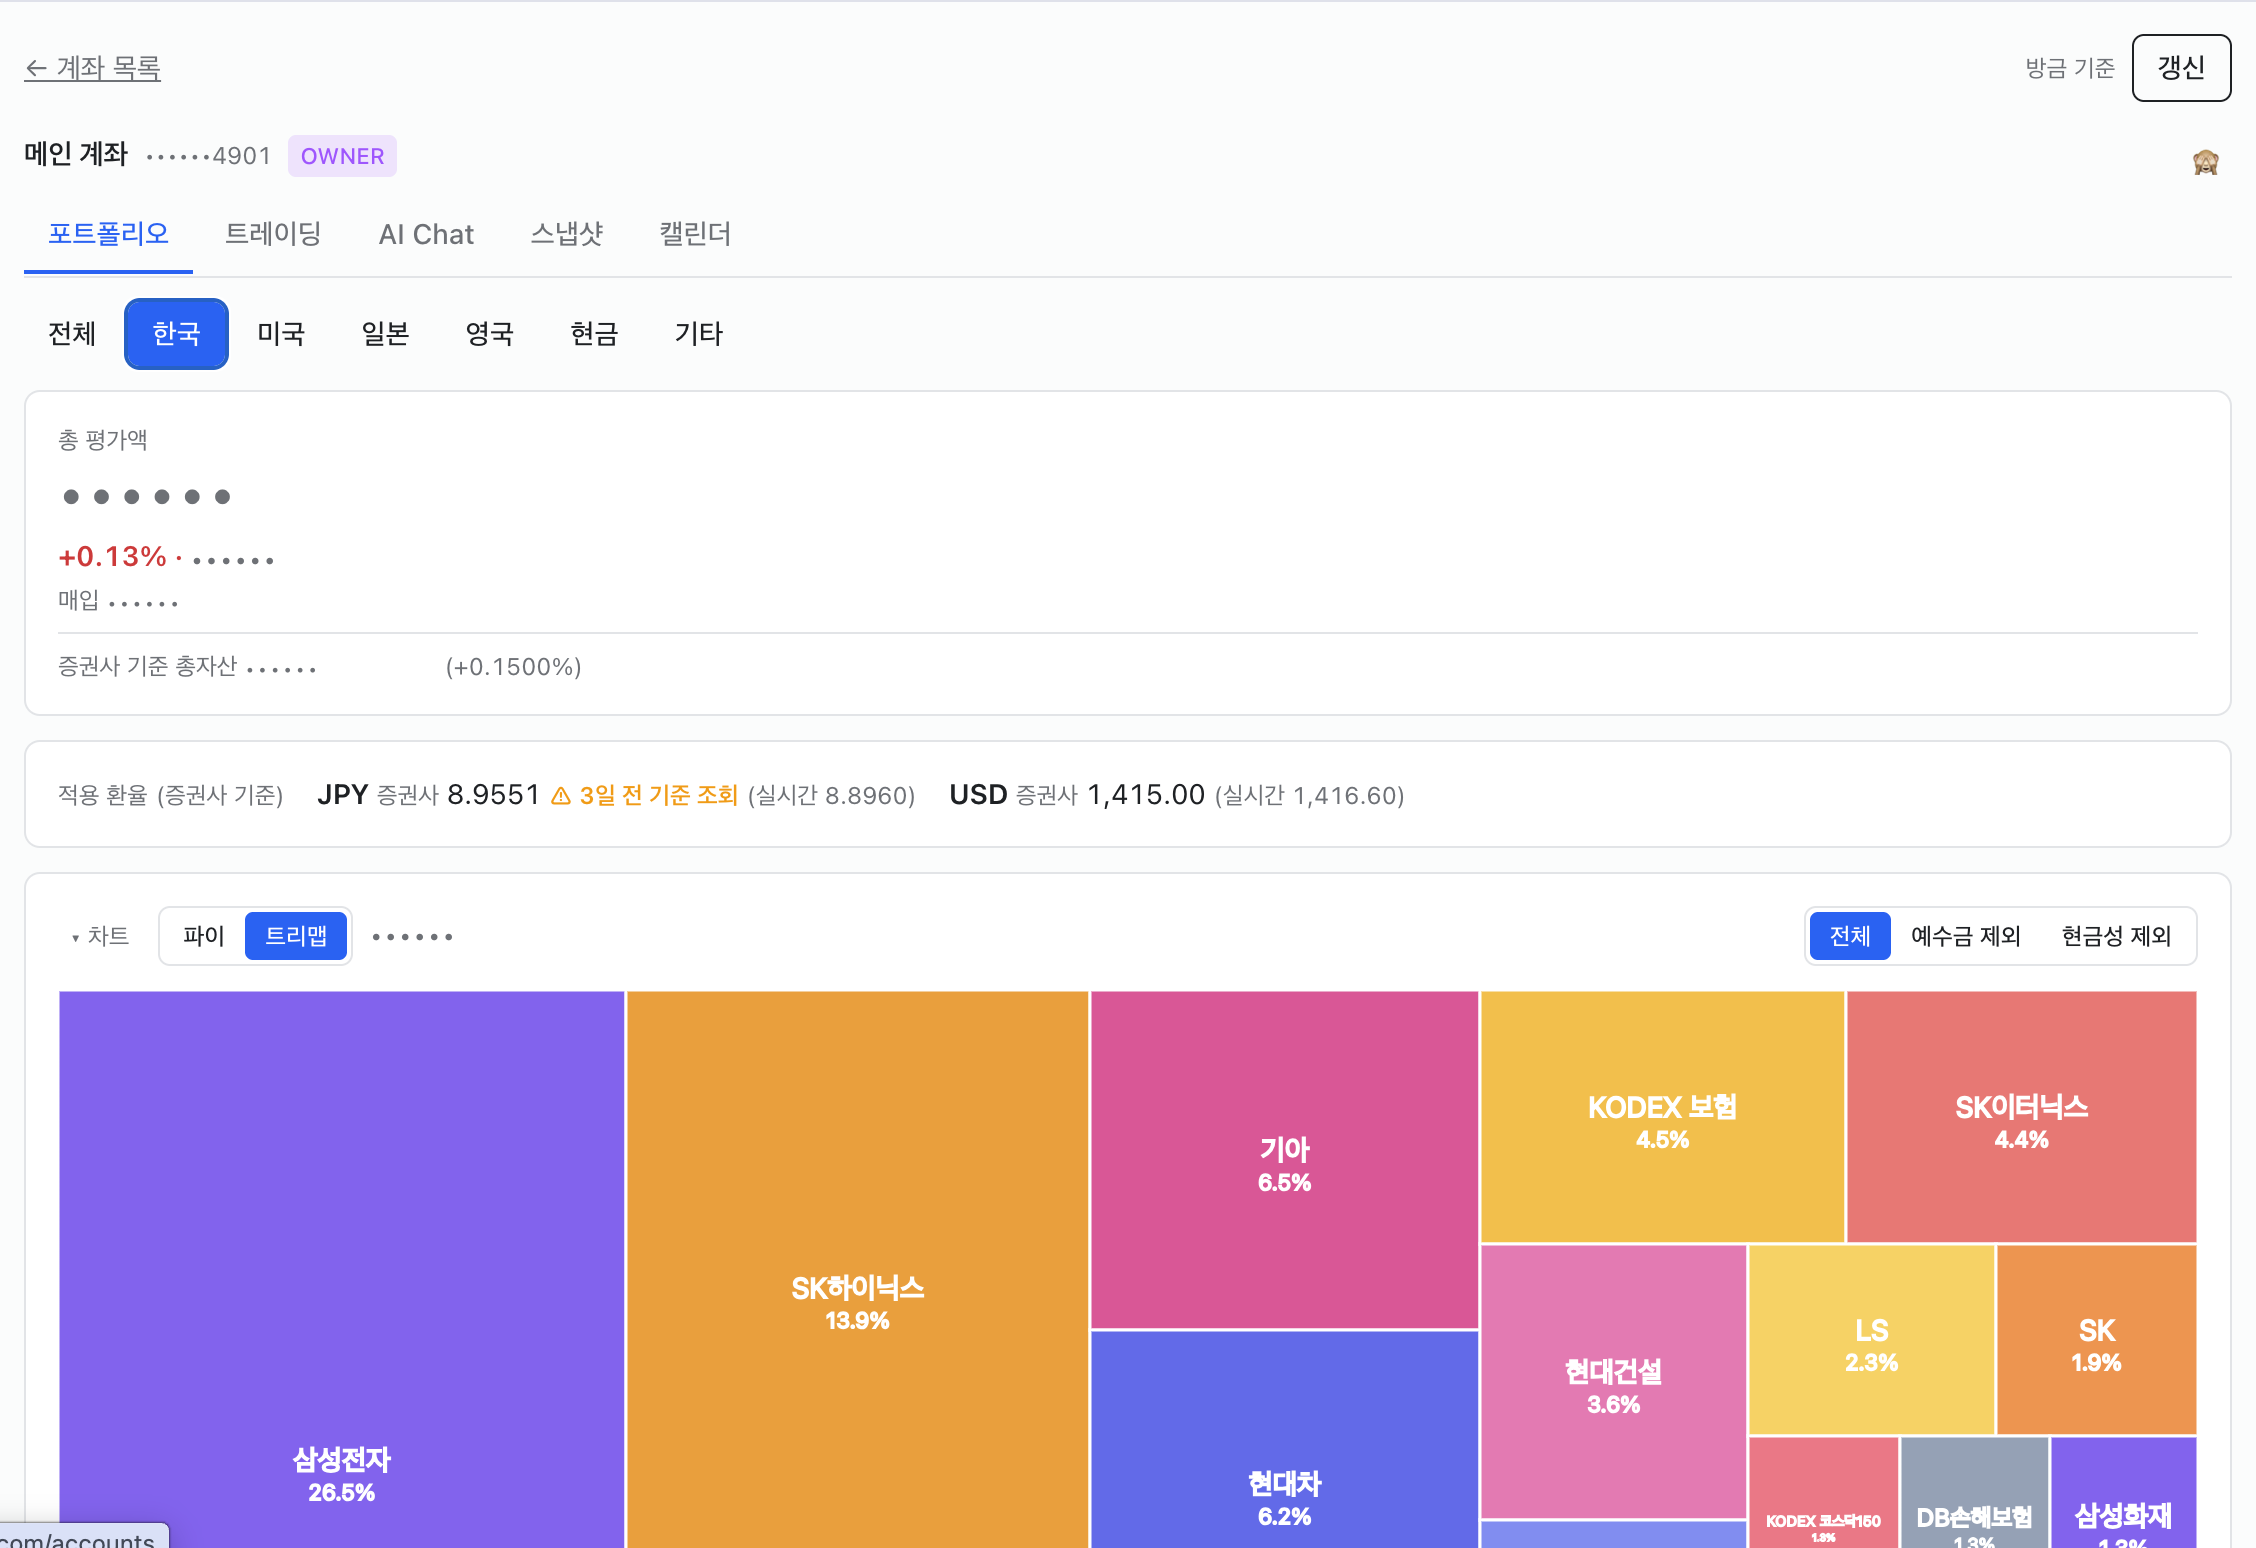
Task: Click the (+0.1500%) broker asset change
Action: point(513,667)
